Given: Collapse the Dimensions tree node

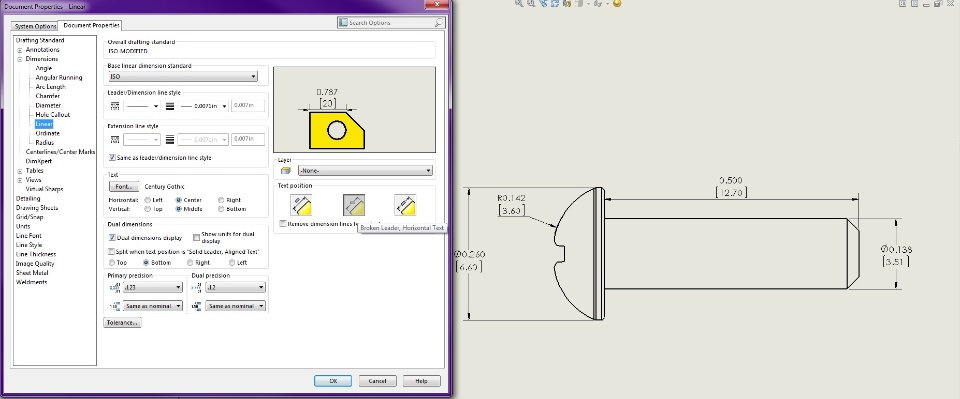Looking at the screenshot, I should pos(20,59).
